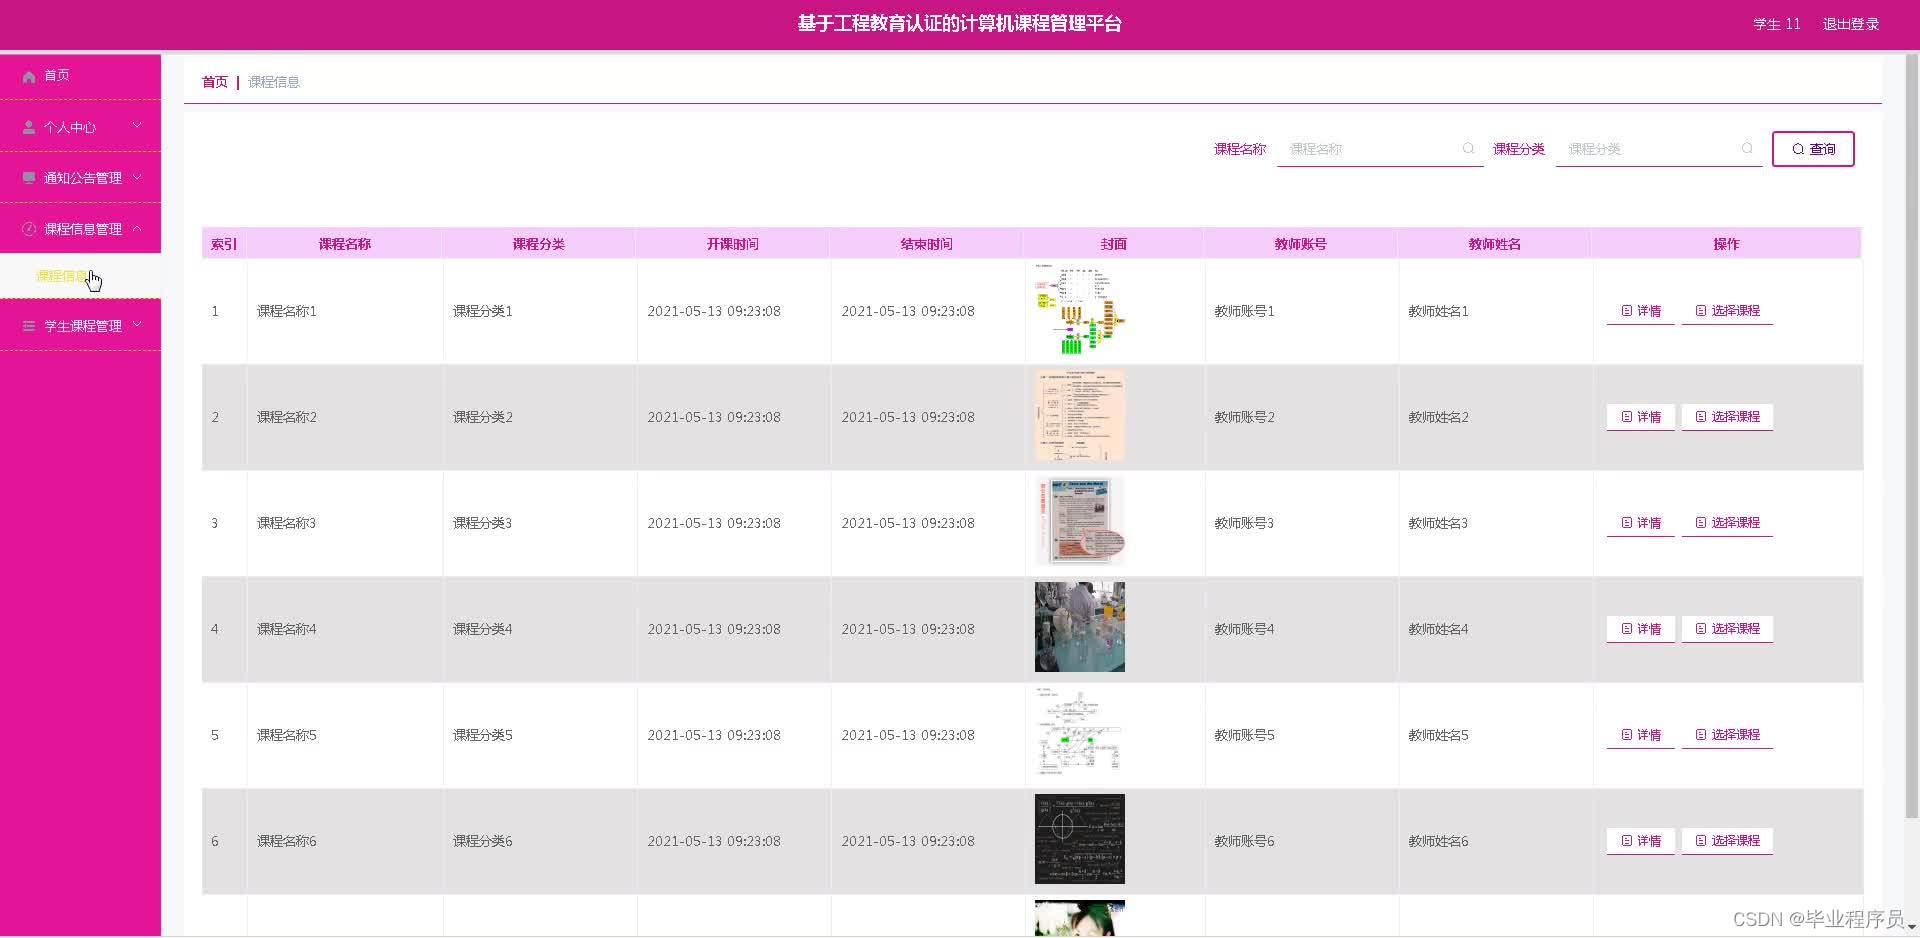Image resolution: width=1920 pixels, height=938 pixels.
Task: Click the home icon in the sidebar
Action: click(x=29, y=76)
